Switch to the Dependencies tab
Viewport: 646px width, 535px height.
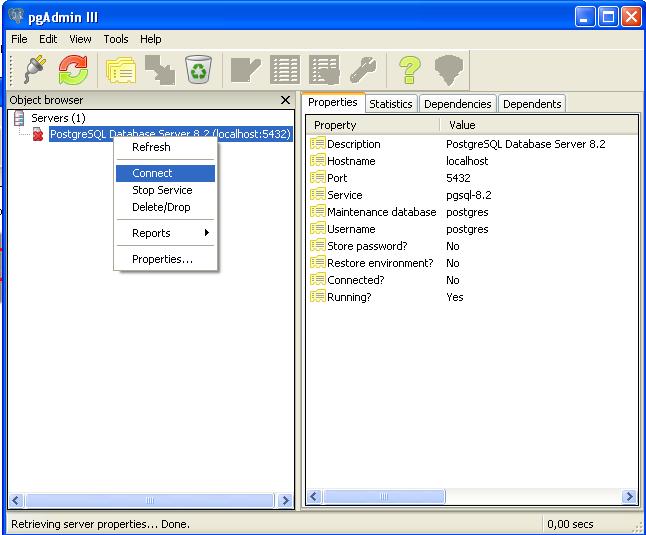pyautogui.click(x=457, y=104)
